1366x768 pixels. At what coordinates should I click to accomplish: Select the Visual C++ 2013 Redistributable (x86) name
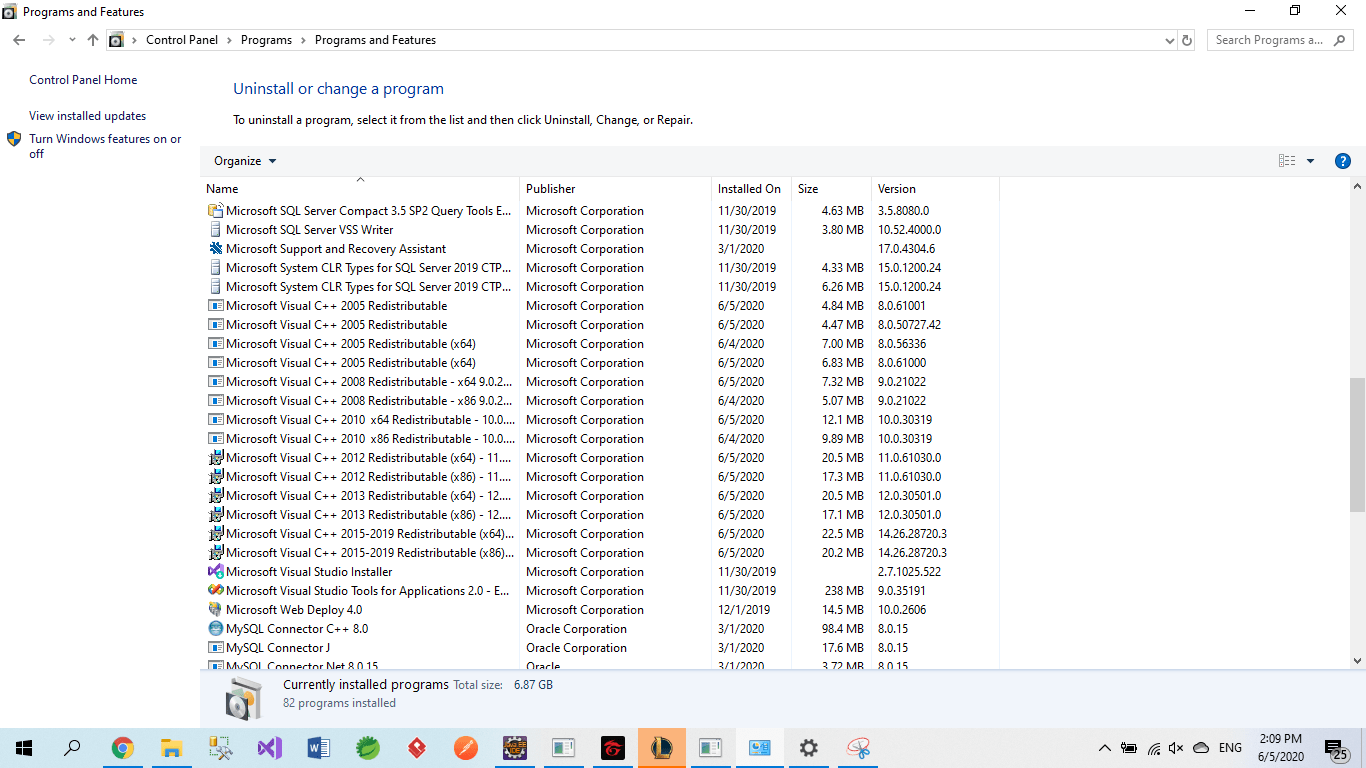[369, 515]
